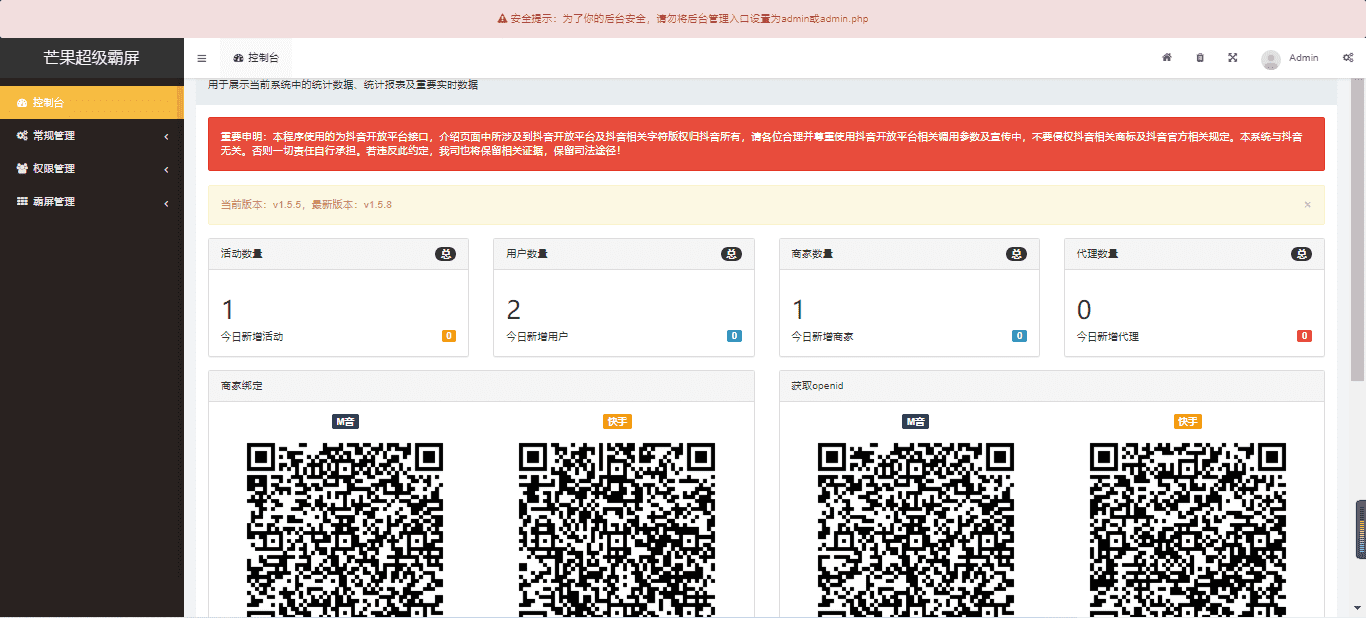This screenshot has height=618, width=1366.
Task: Click the 当前版本 v1.5.5 version notice text
Action: 306,204
